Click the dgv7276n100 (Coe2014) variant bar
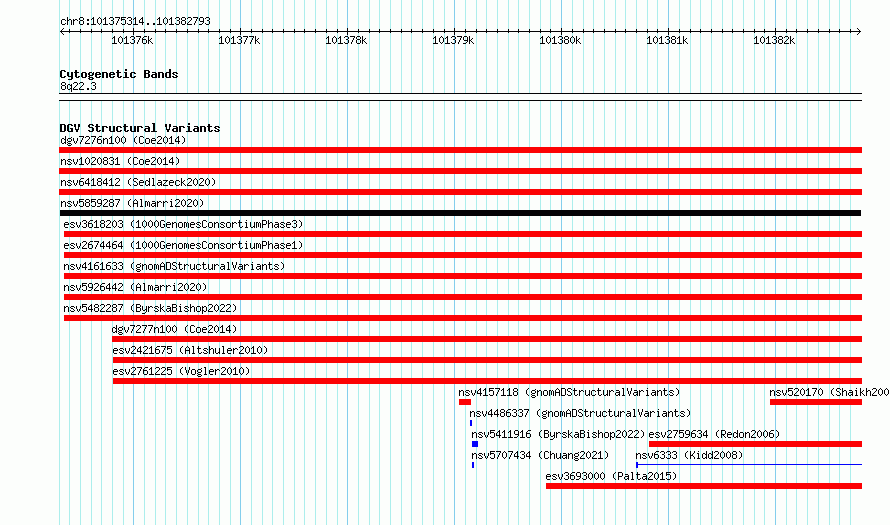Screen dimensions: 890x525 coord(460,150)
